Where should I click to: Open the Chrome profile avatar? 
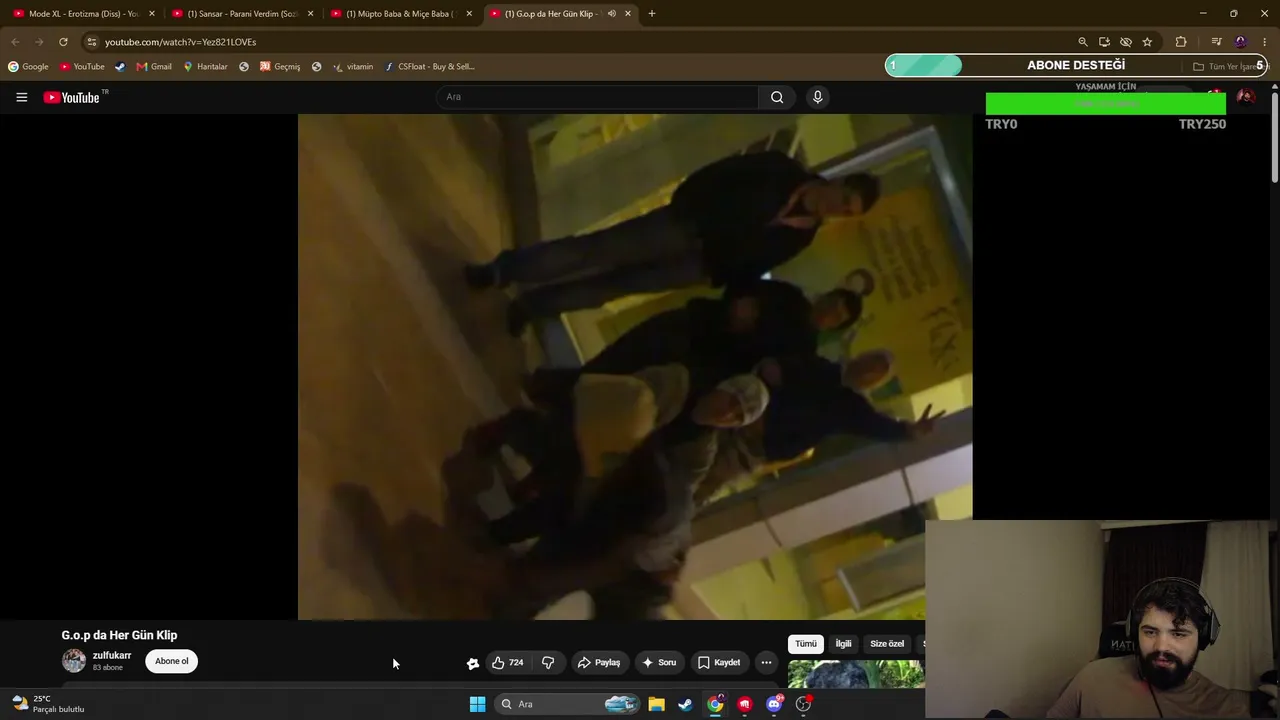(1241, 42)
